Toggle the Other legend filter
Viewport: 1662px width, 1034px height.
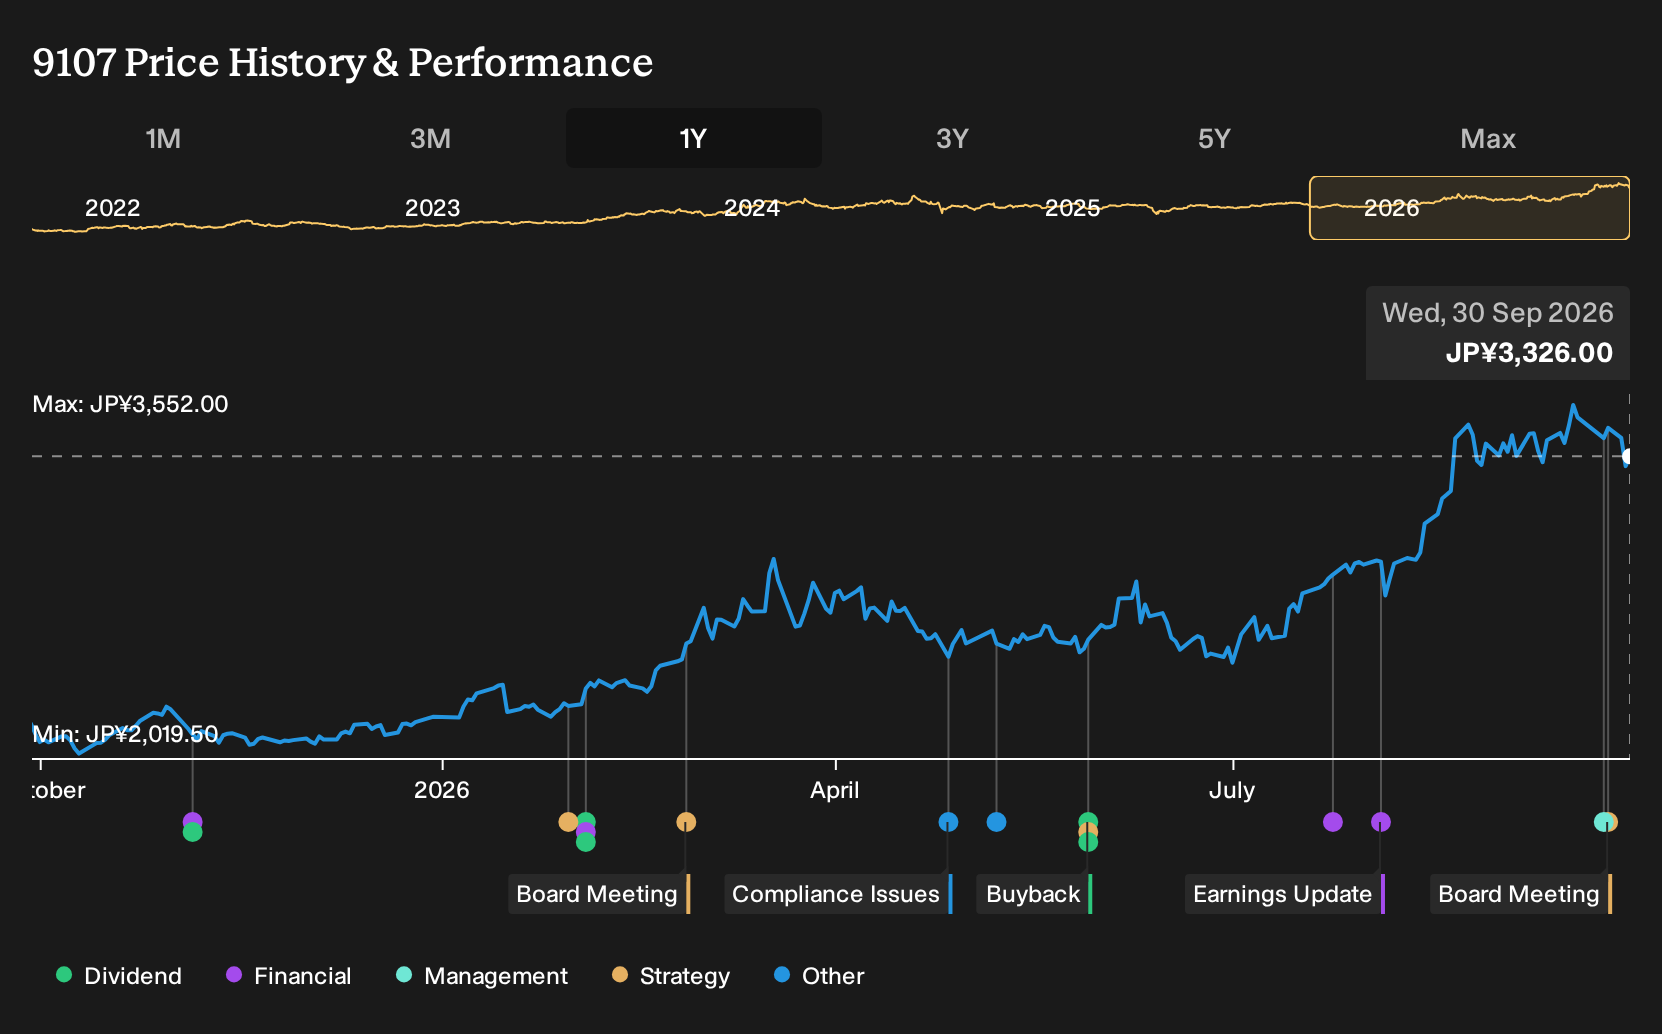click(819, 976)
